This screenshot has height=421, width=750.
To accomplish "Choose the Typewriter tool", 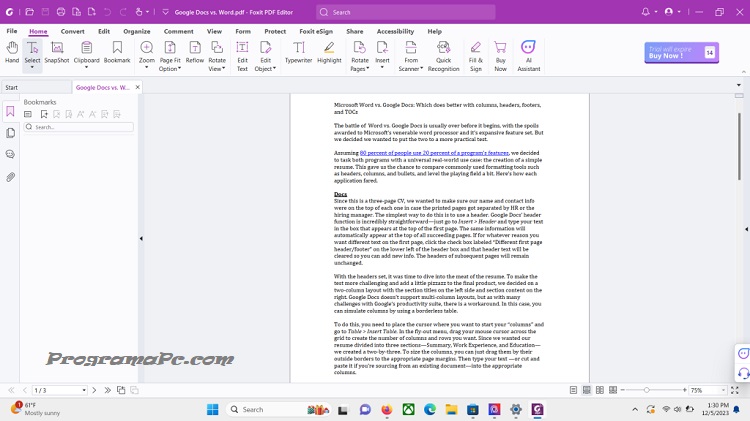I will (298, 52).
